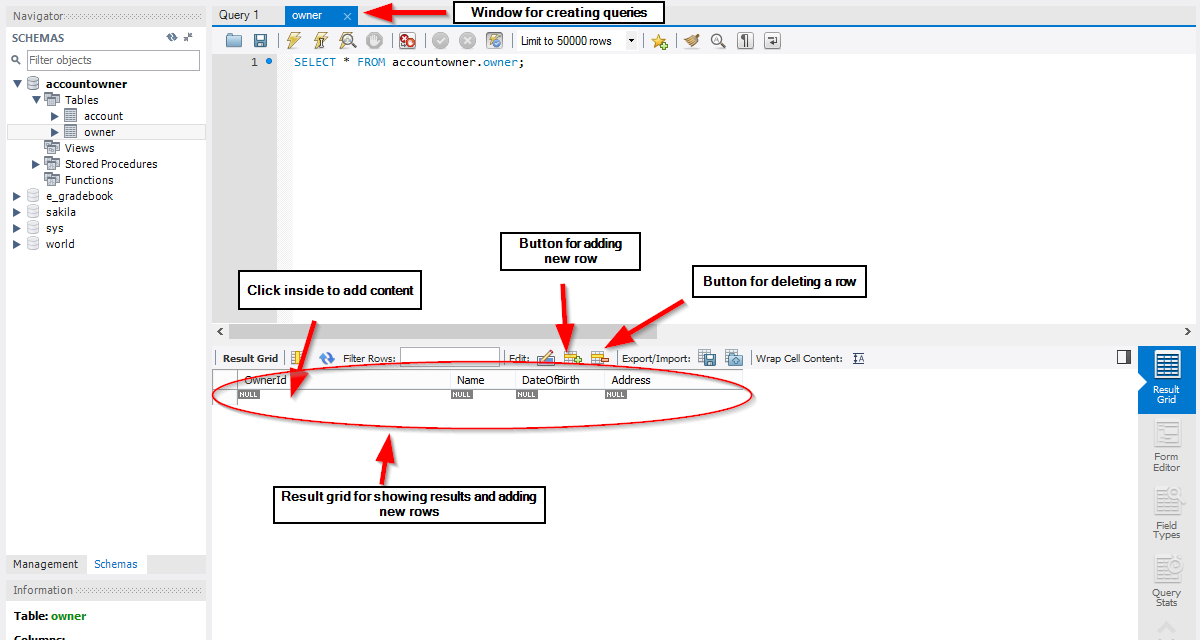Click the Filter Rows input field

[449, 358]
